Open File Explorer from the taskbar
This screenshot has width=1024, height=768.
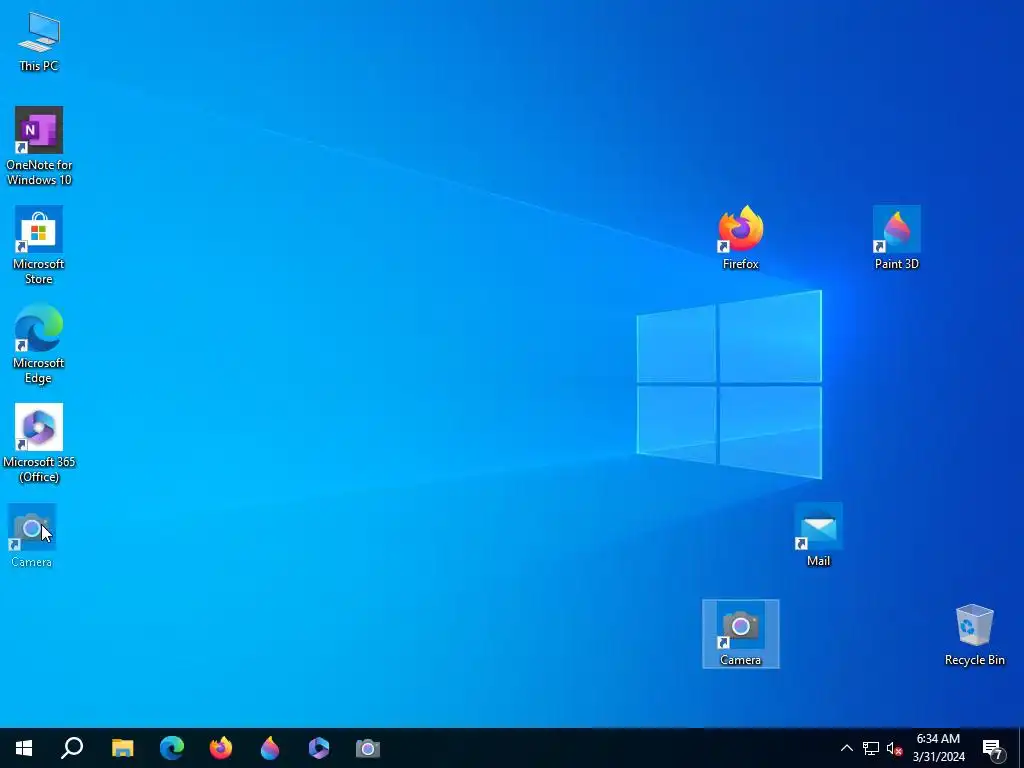(122, 748)
